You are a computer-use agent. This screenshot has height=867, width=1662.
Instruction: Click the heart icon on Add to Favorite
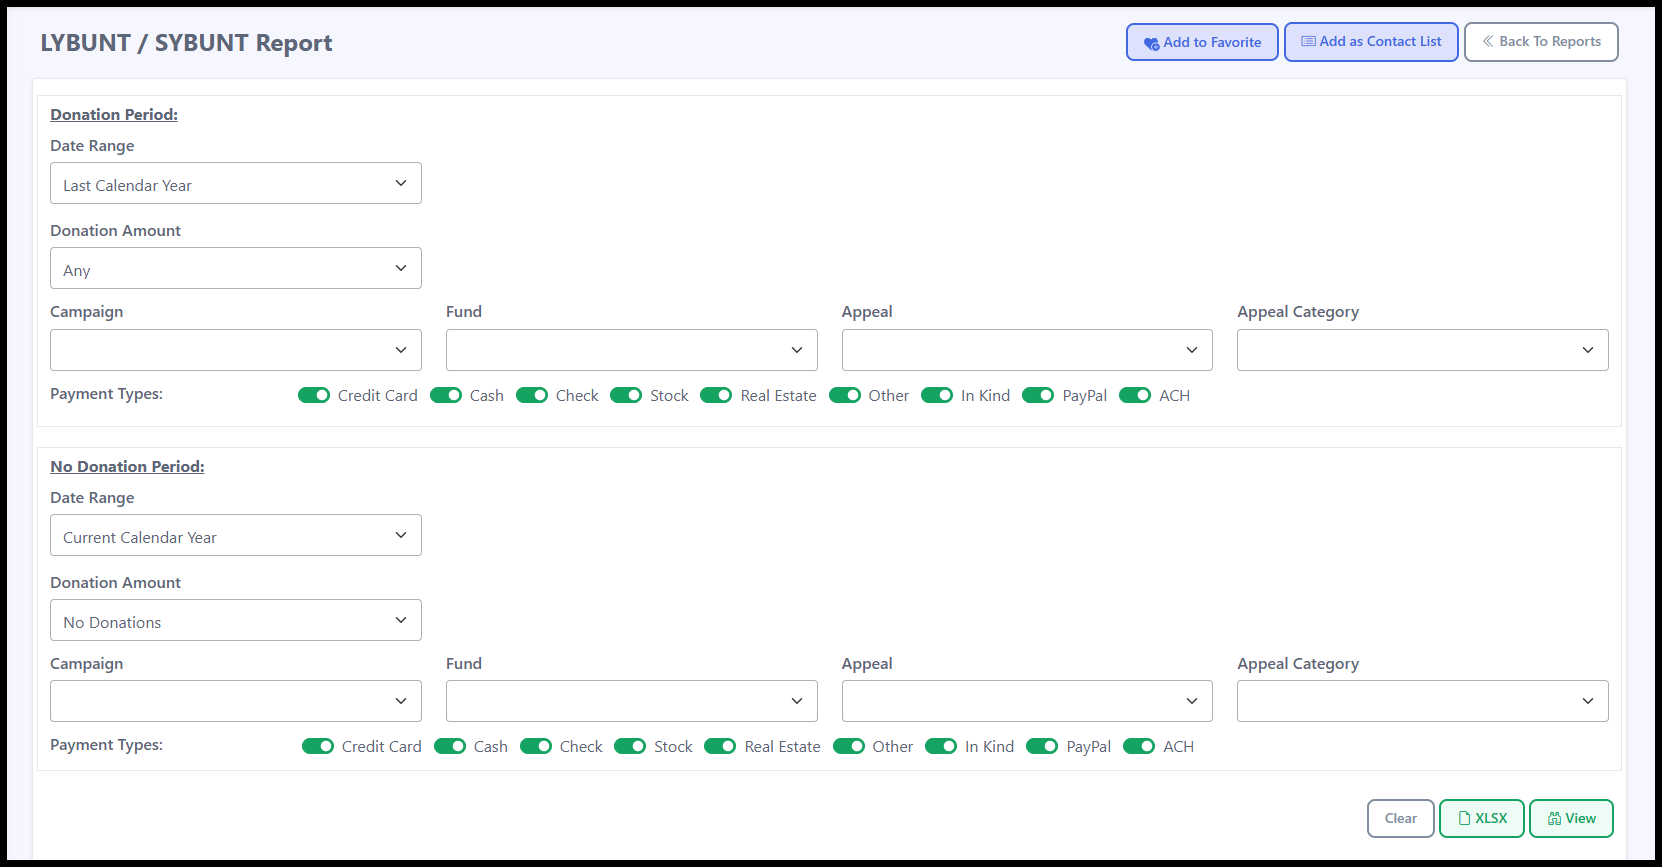pos(1152,43)
